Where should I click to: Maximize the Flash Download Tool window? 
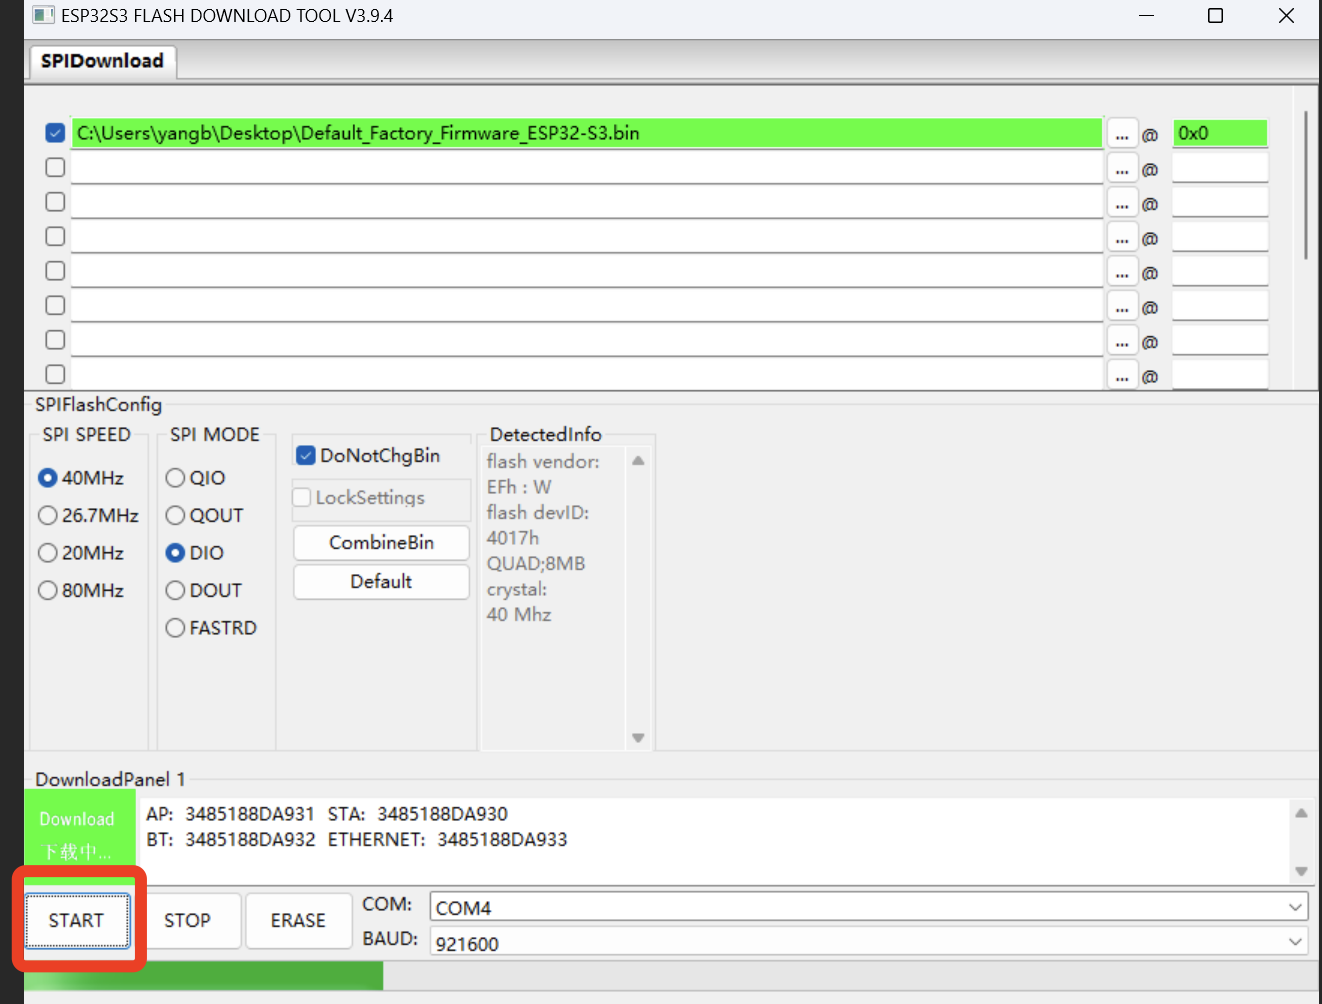(x=1216, y=15)
